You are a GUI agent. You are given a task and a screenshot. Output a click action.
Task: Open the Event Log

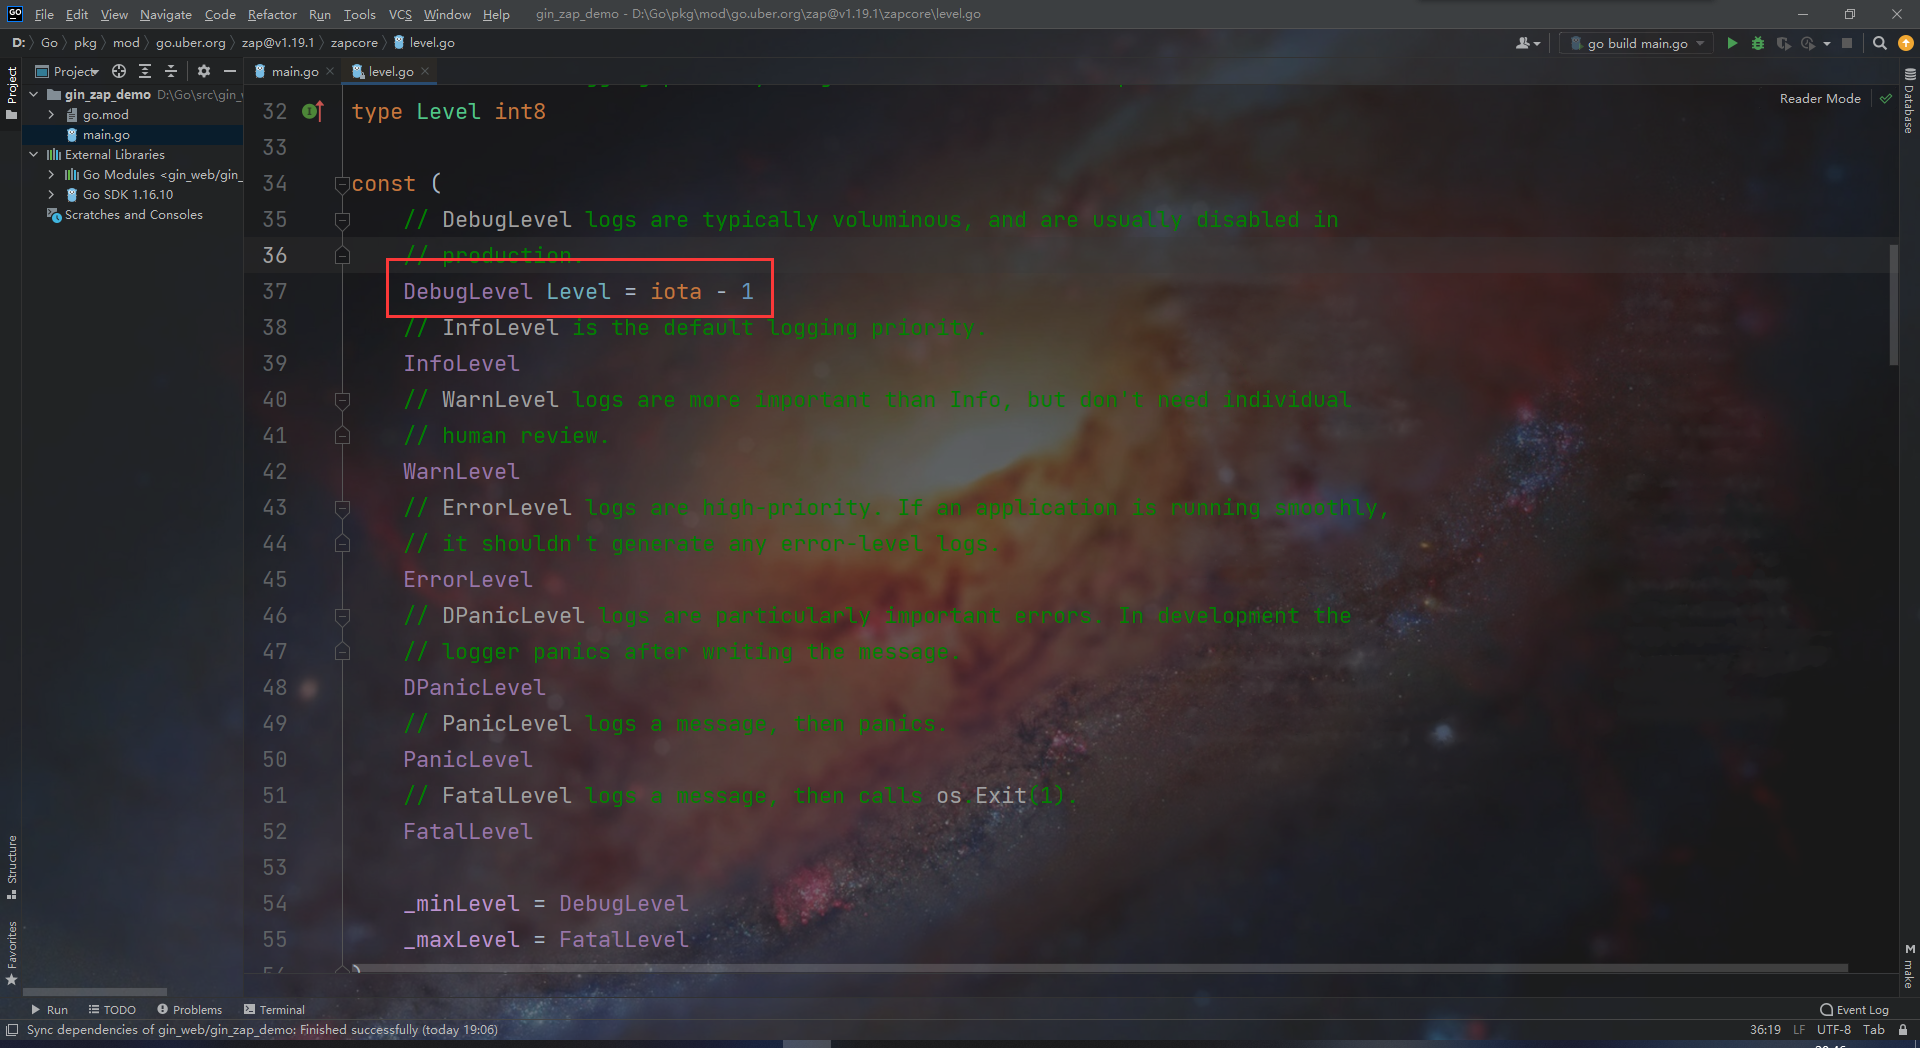1855,1010
